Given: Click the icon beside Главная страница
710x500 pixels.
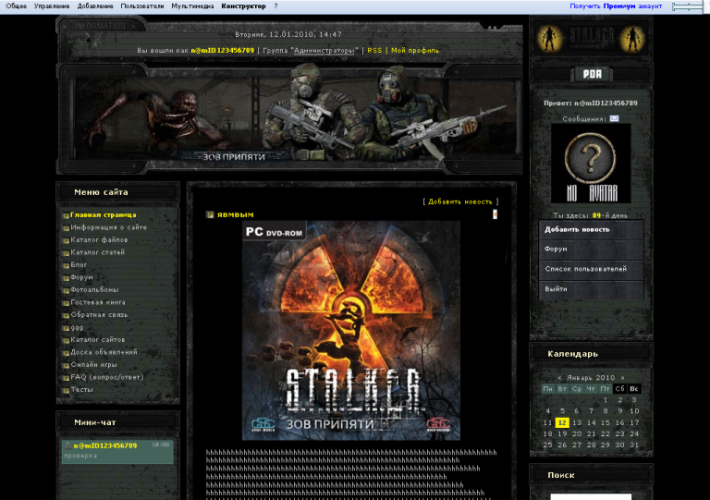Looking at the screenshot, I should [x=66, y=216].
